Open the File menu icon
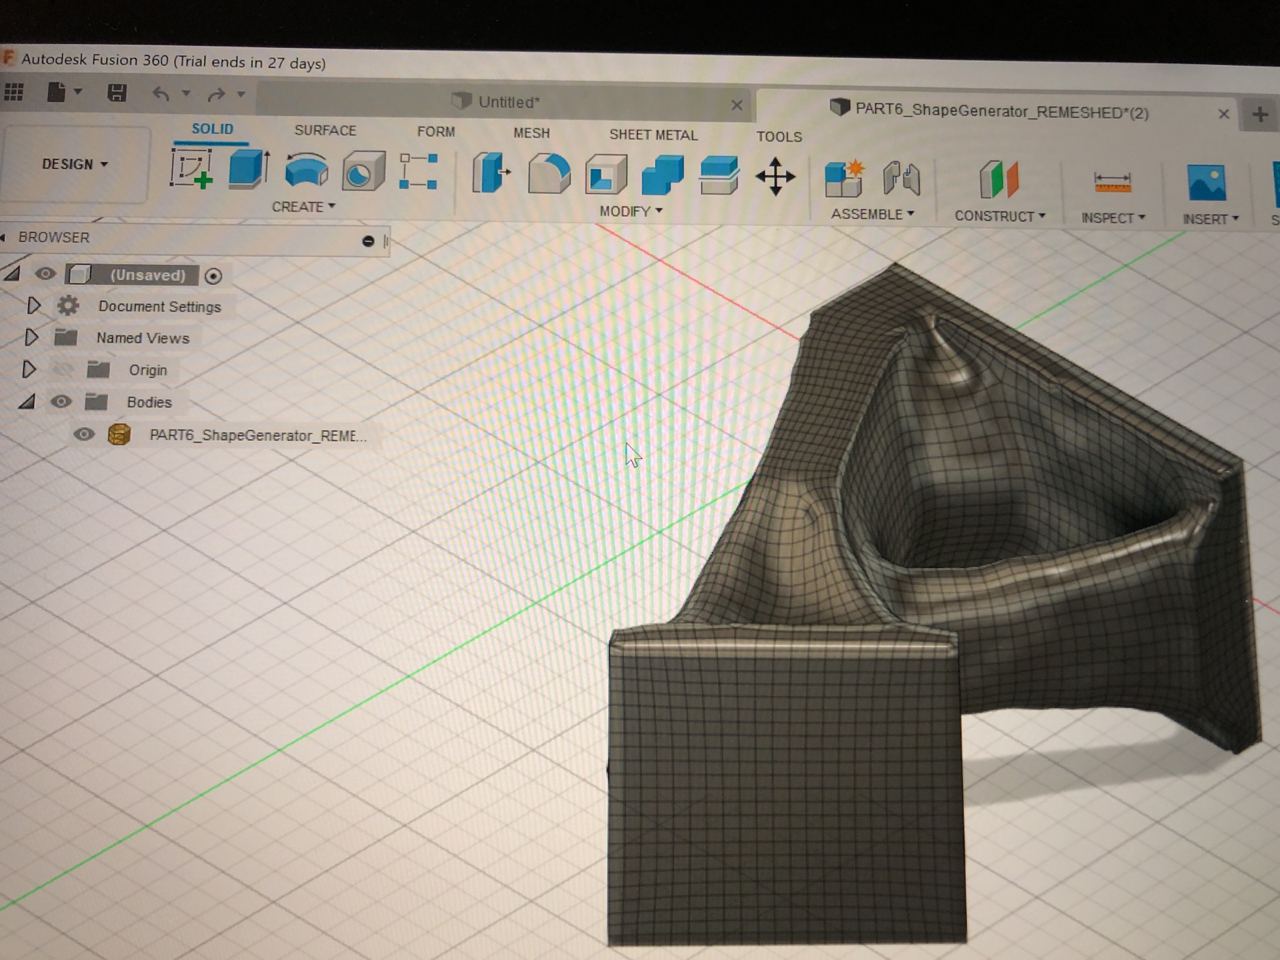Screen dimensions: 1280x960 pyautogui.click(x=57, y=92)
